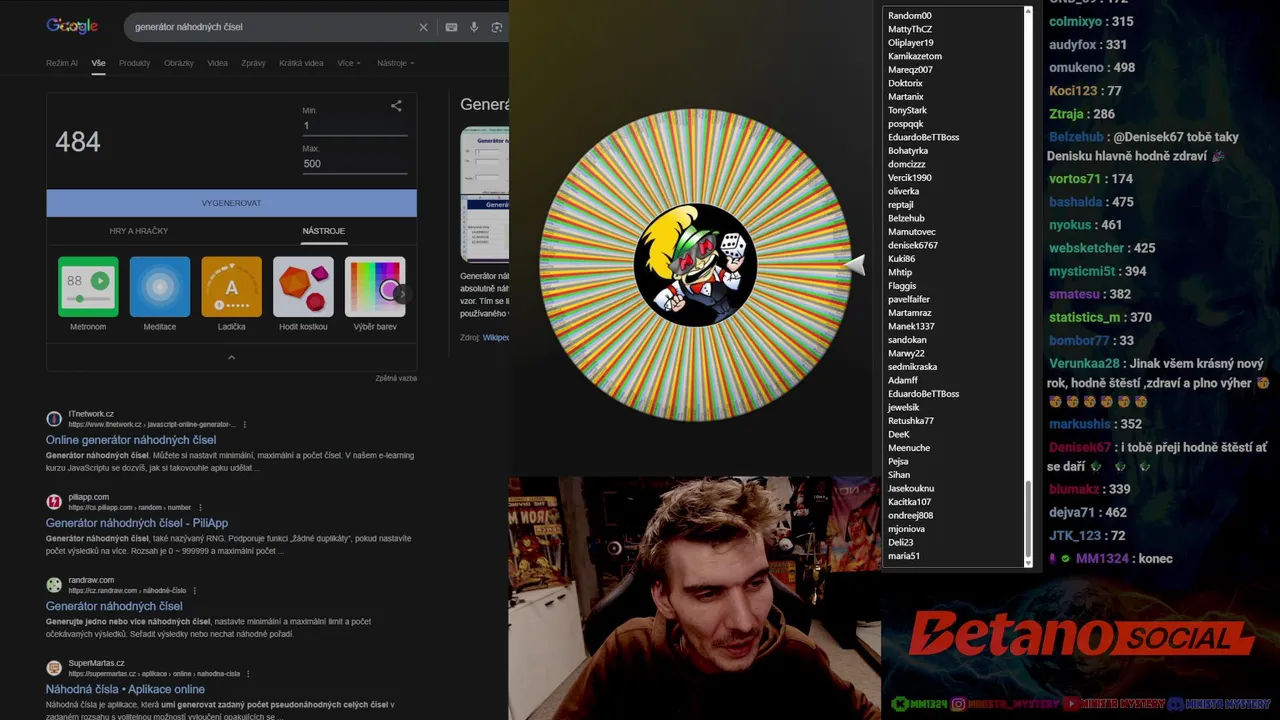Viewport: 1280px width, 720px height.
Task: Select Kamikazetom in the name list
Action: 915,56
